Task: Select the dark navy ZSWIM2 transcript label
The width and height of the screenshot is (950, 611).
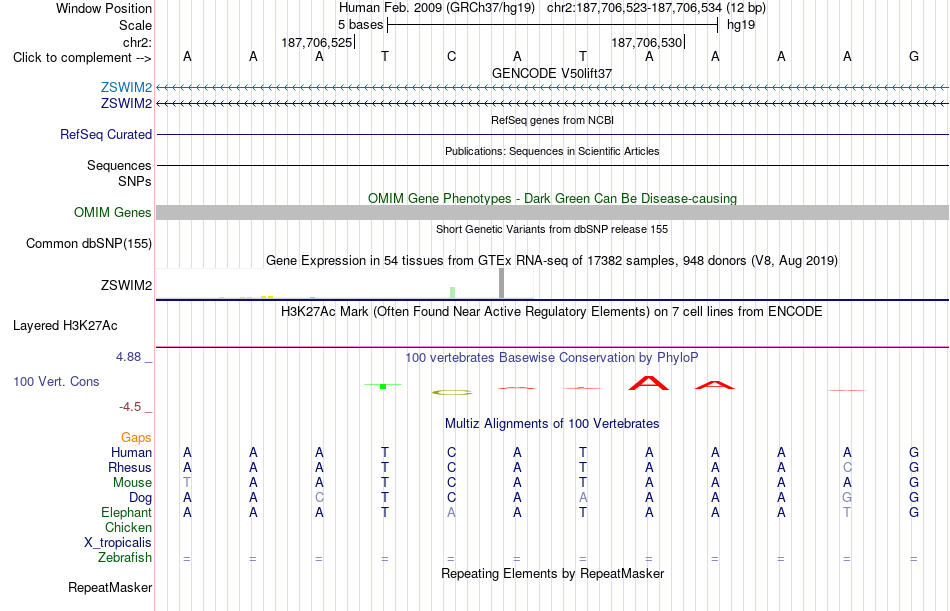Action: pyautogui.click(x=126, y=104)
